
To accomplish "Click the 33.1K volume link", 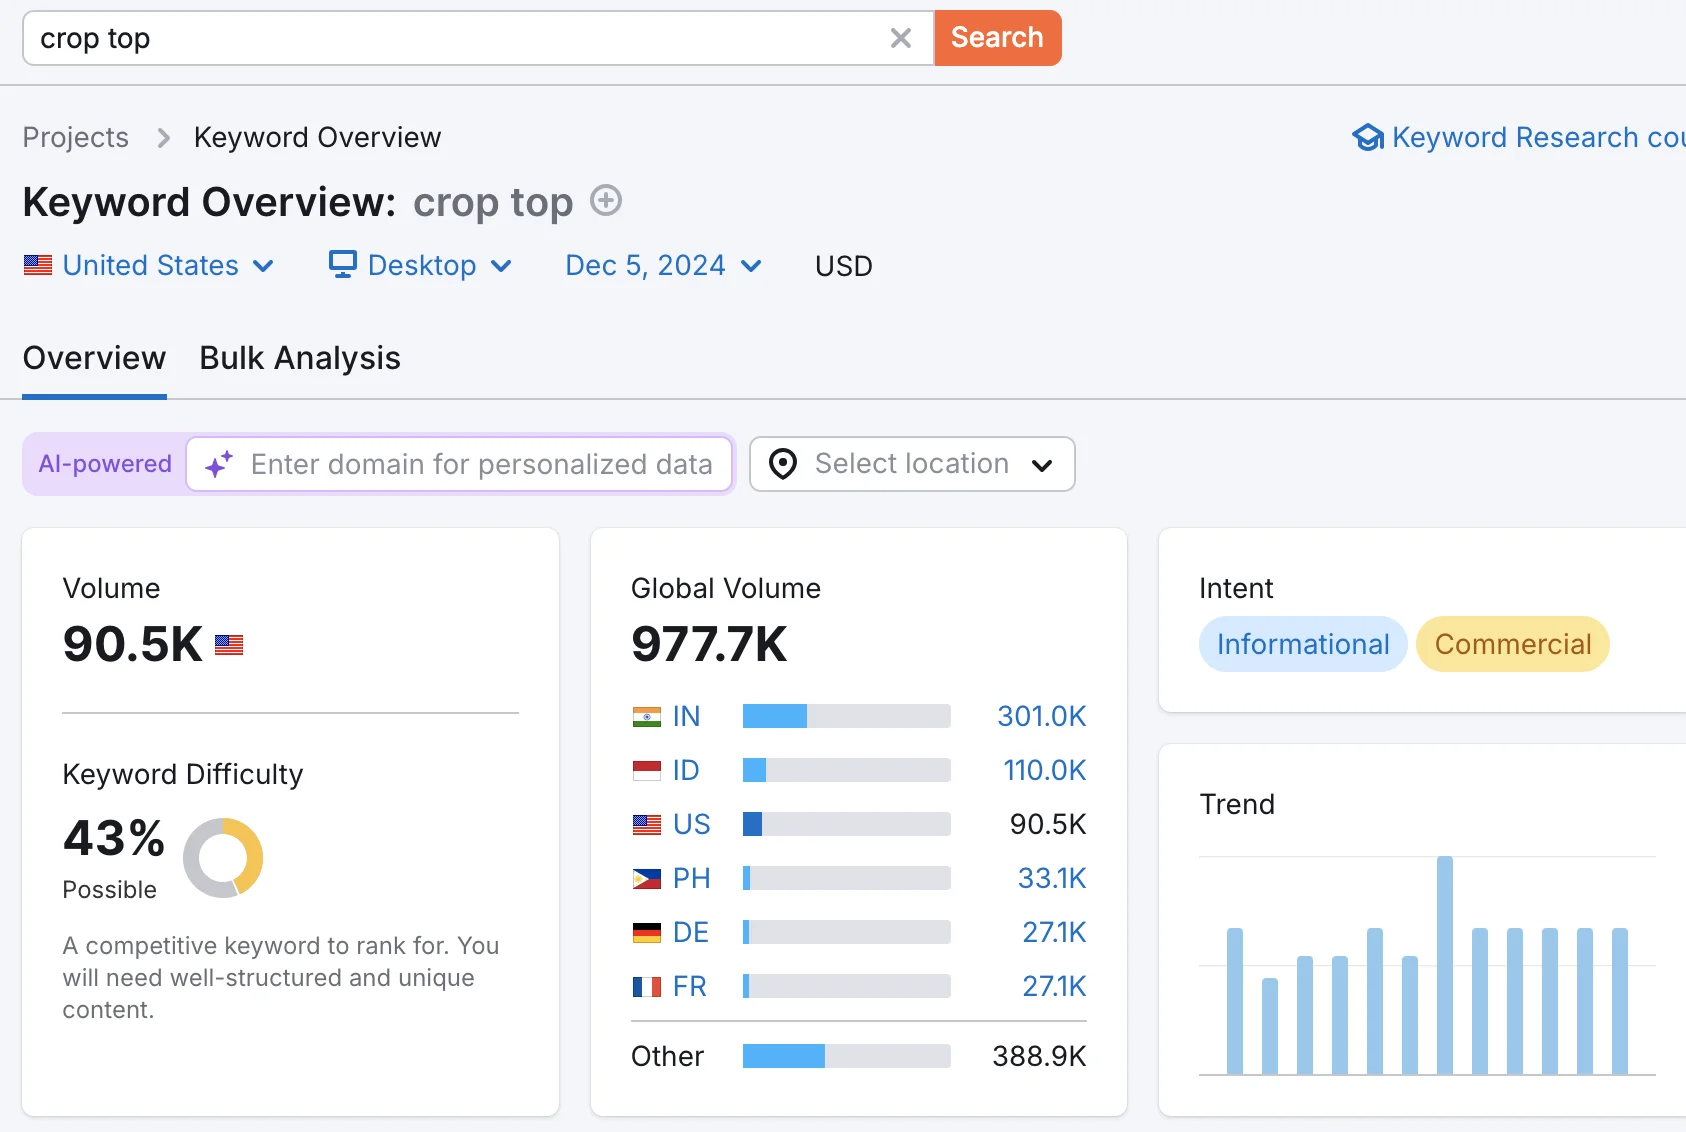I will (1052, 878).
